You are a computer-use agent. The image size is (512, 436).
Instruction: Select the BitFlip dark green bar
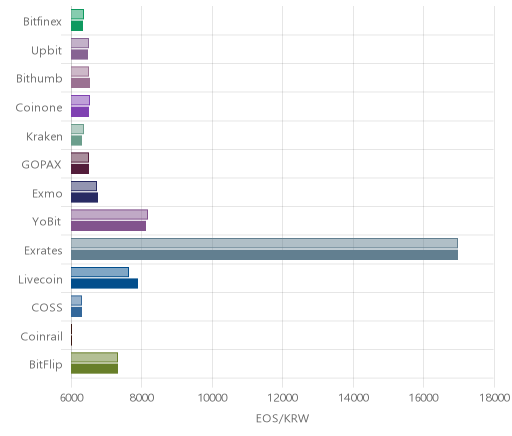click(x=94, y=369)
